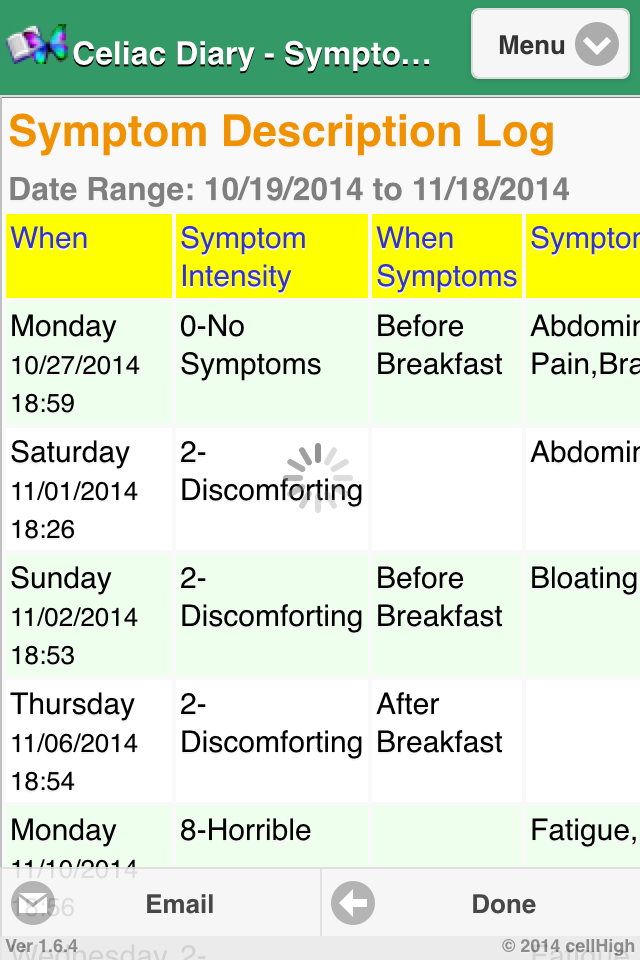The width and height of the screenshot is (640, 960).
Task: Click the "Bloating" symptom cell
Action: (584, 578)
